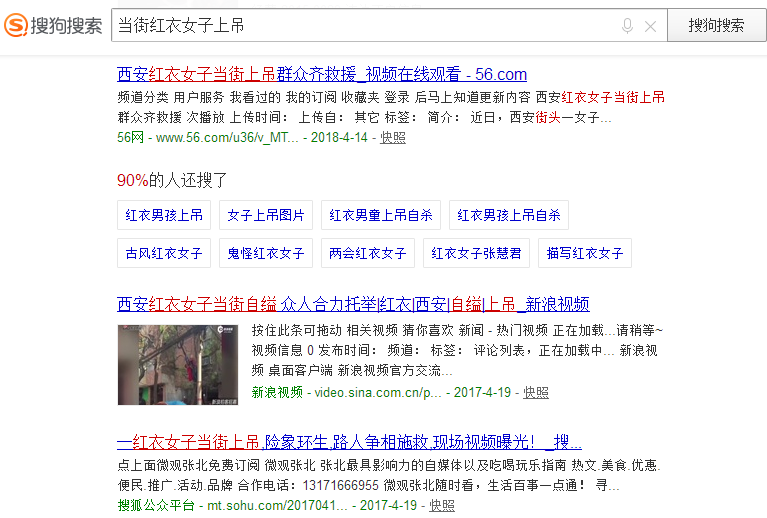Click the Sogou search logo
This screenshot has width=767, height=518.
pyautogui.click(x=52, y=25)
